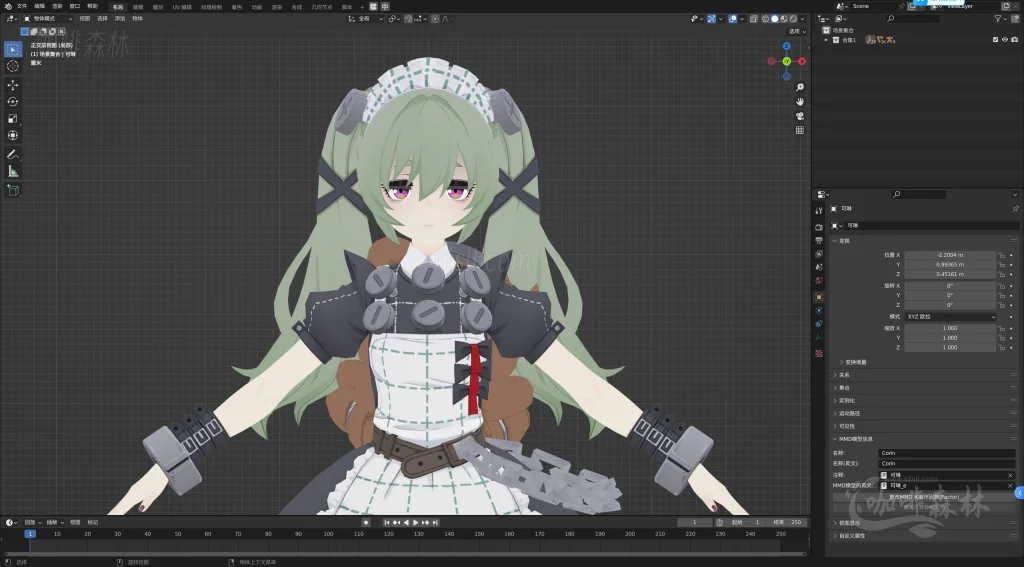Toggle the Scale Z lock icon
The width and height of the screenshot is (1024, 567).
(x=1002, y=348)
